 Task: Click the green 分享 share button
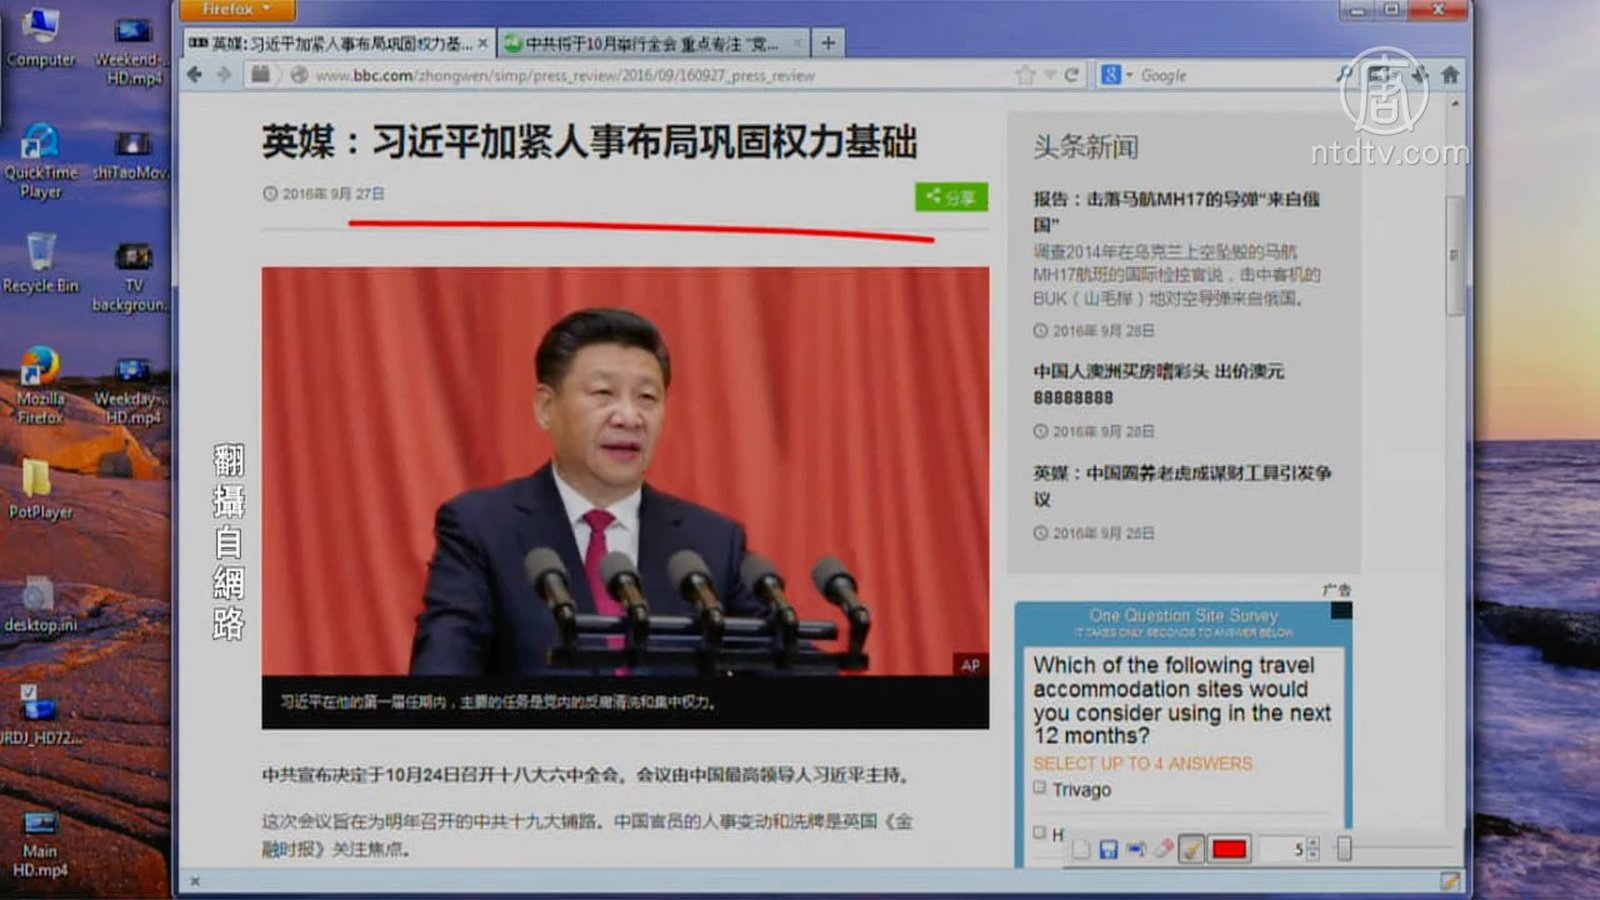950,197
